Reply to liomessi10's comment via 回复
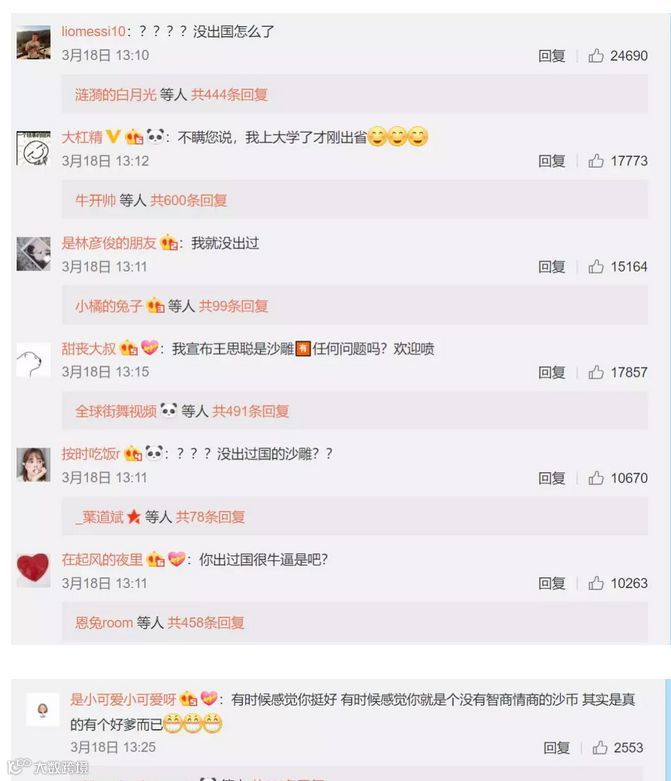 (x=551, y=55)
